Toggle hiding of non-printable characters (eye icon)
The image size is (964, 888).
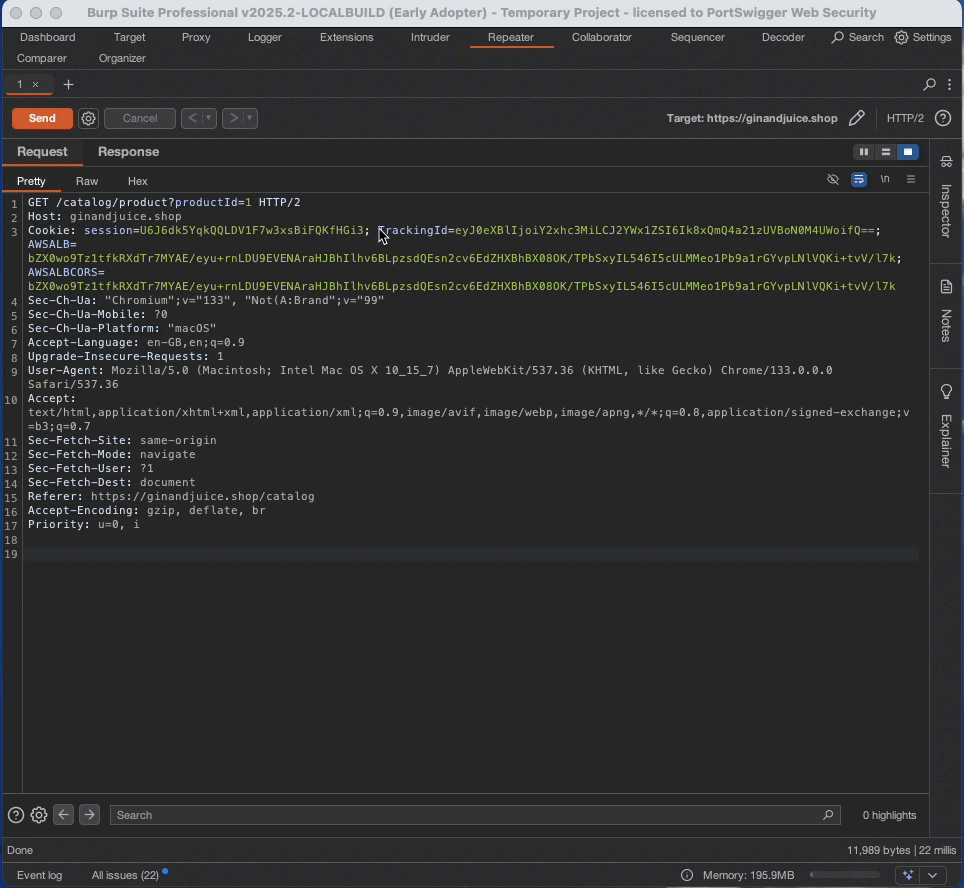(x=833, y=180)
